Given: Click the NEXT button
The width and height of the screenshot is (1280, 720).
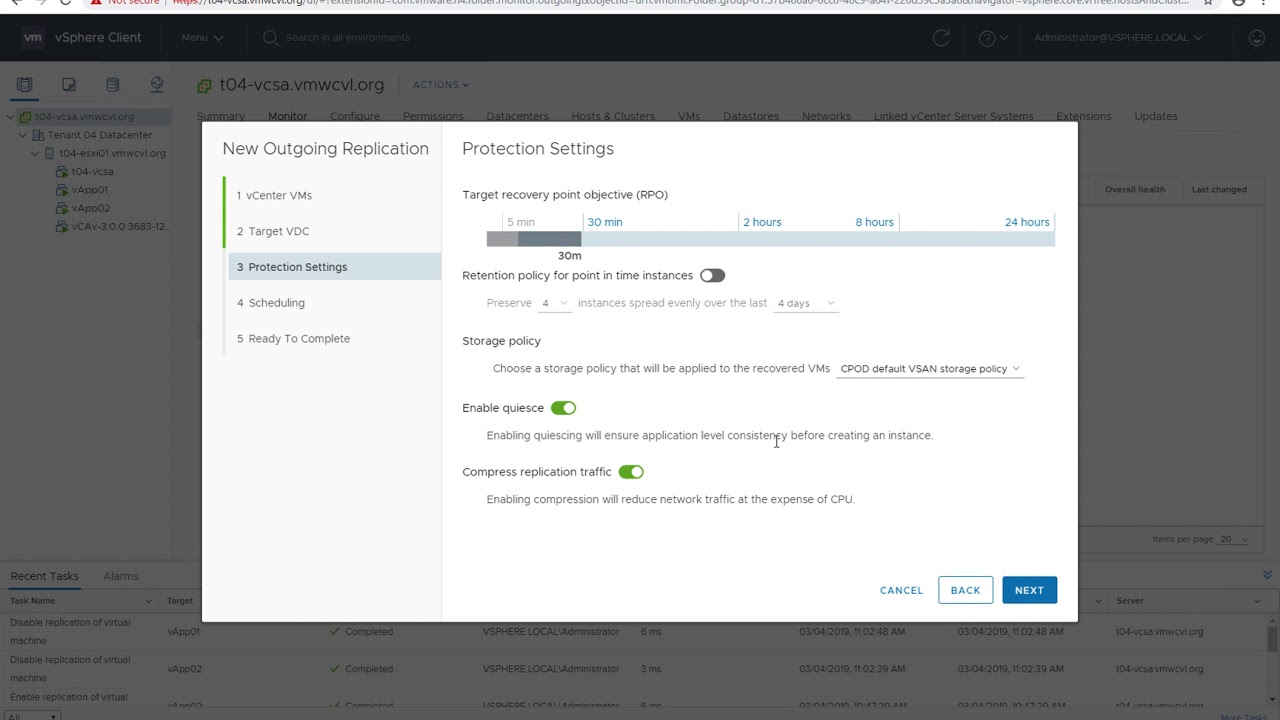Looking at the screenshot, I should (x=1029, y=590).
